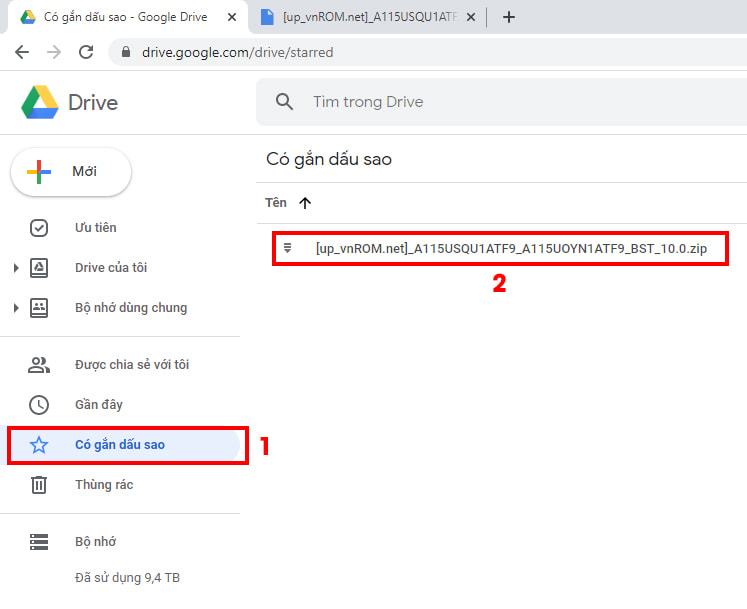Viewport: 747px width, 609px height.
Task: Focus the 'Tìm trong Drive' search field
Action: pyautogui.click(x=501, y=102)
